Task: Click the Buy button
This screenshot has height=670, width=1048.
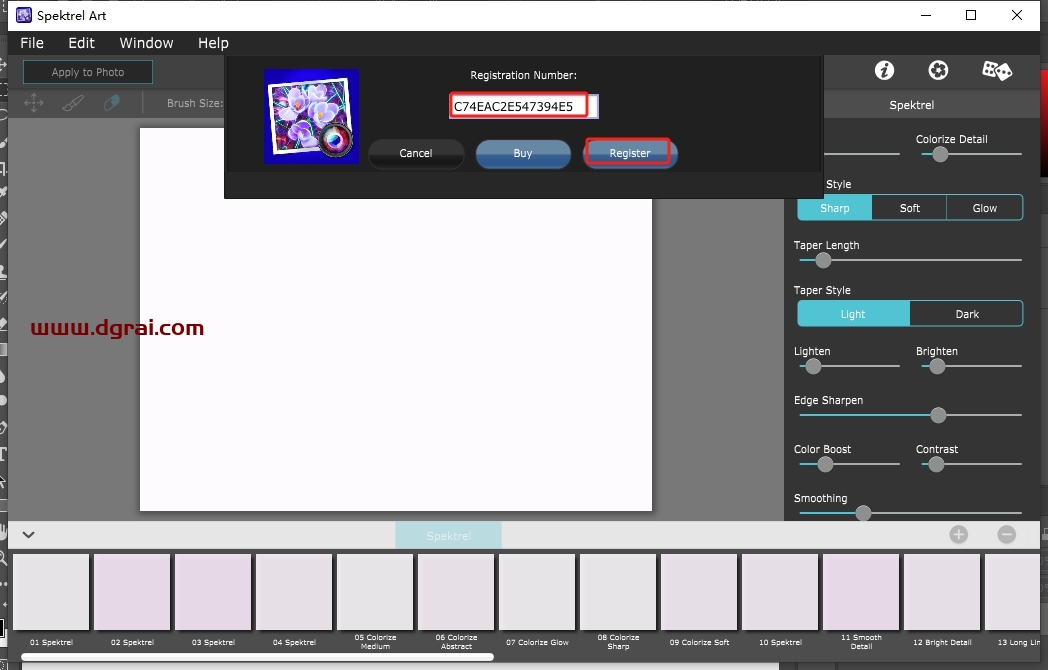Action: [523, 153]
